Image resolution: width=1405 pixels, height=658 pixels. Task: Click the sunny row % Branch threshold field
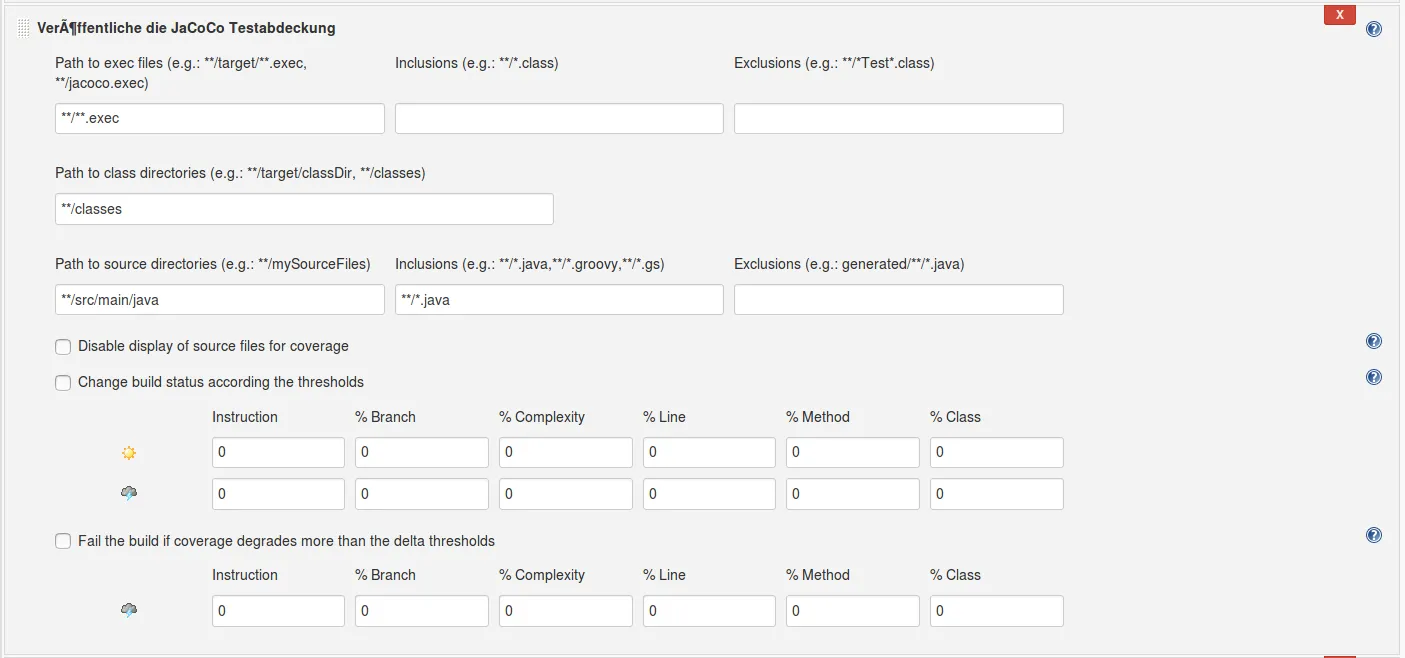click(x=421, y=453)
